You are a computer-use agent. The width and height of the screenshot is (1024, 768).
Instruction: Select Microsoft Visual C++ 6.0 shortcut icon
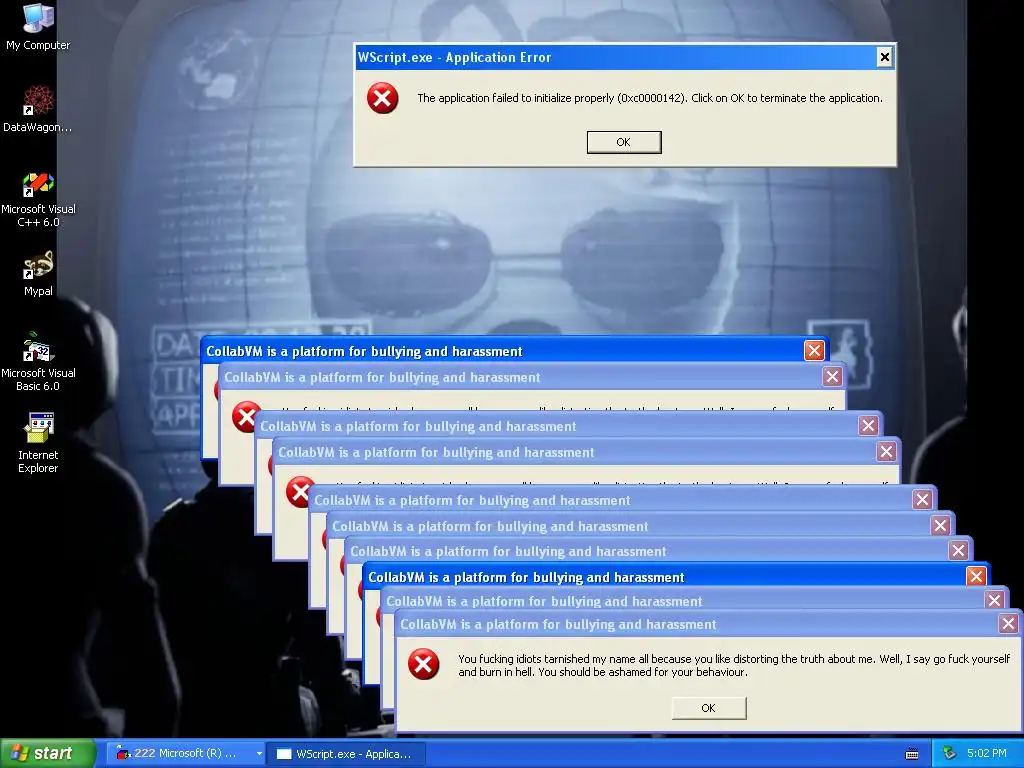38,198
